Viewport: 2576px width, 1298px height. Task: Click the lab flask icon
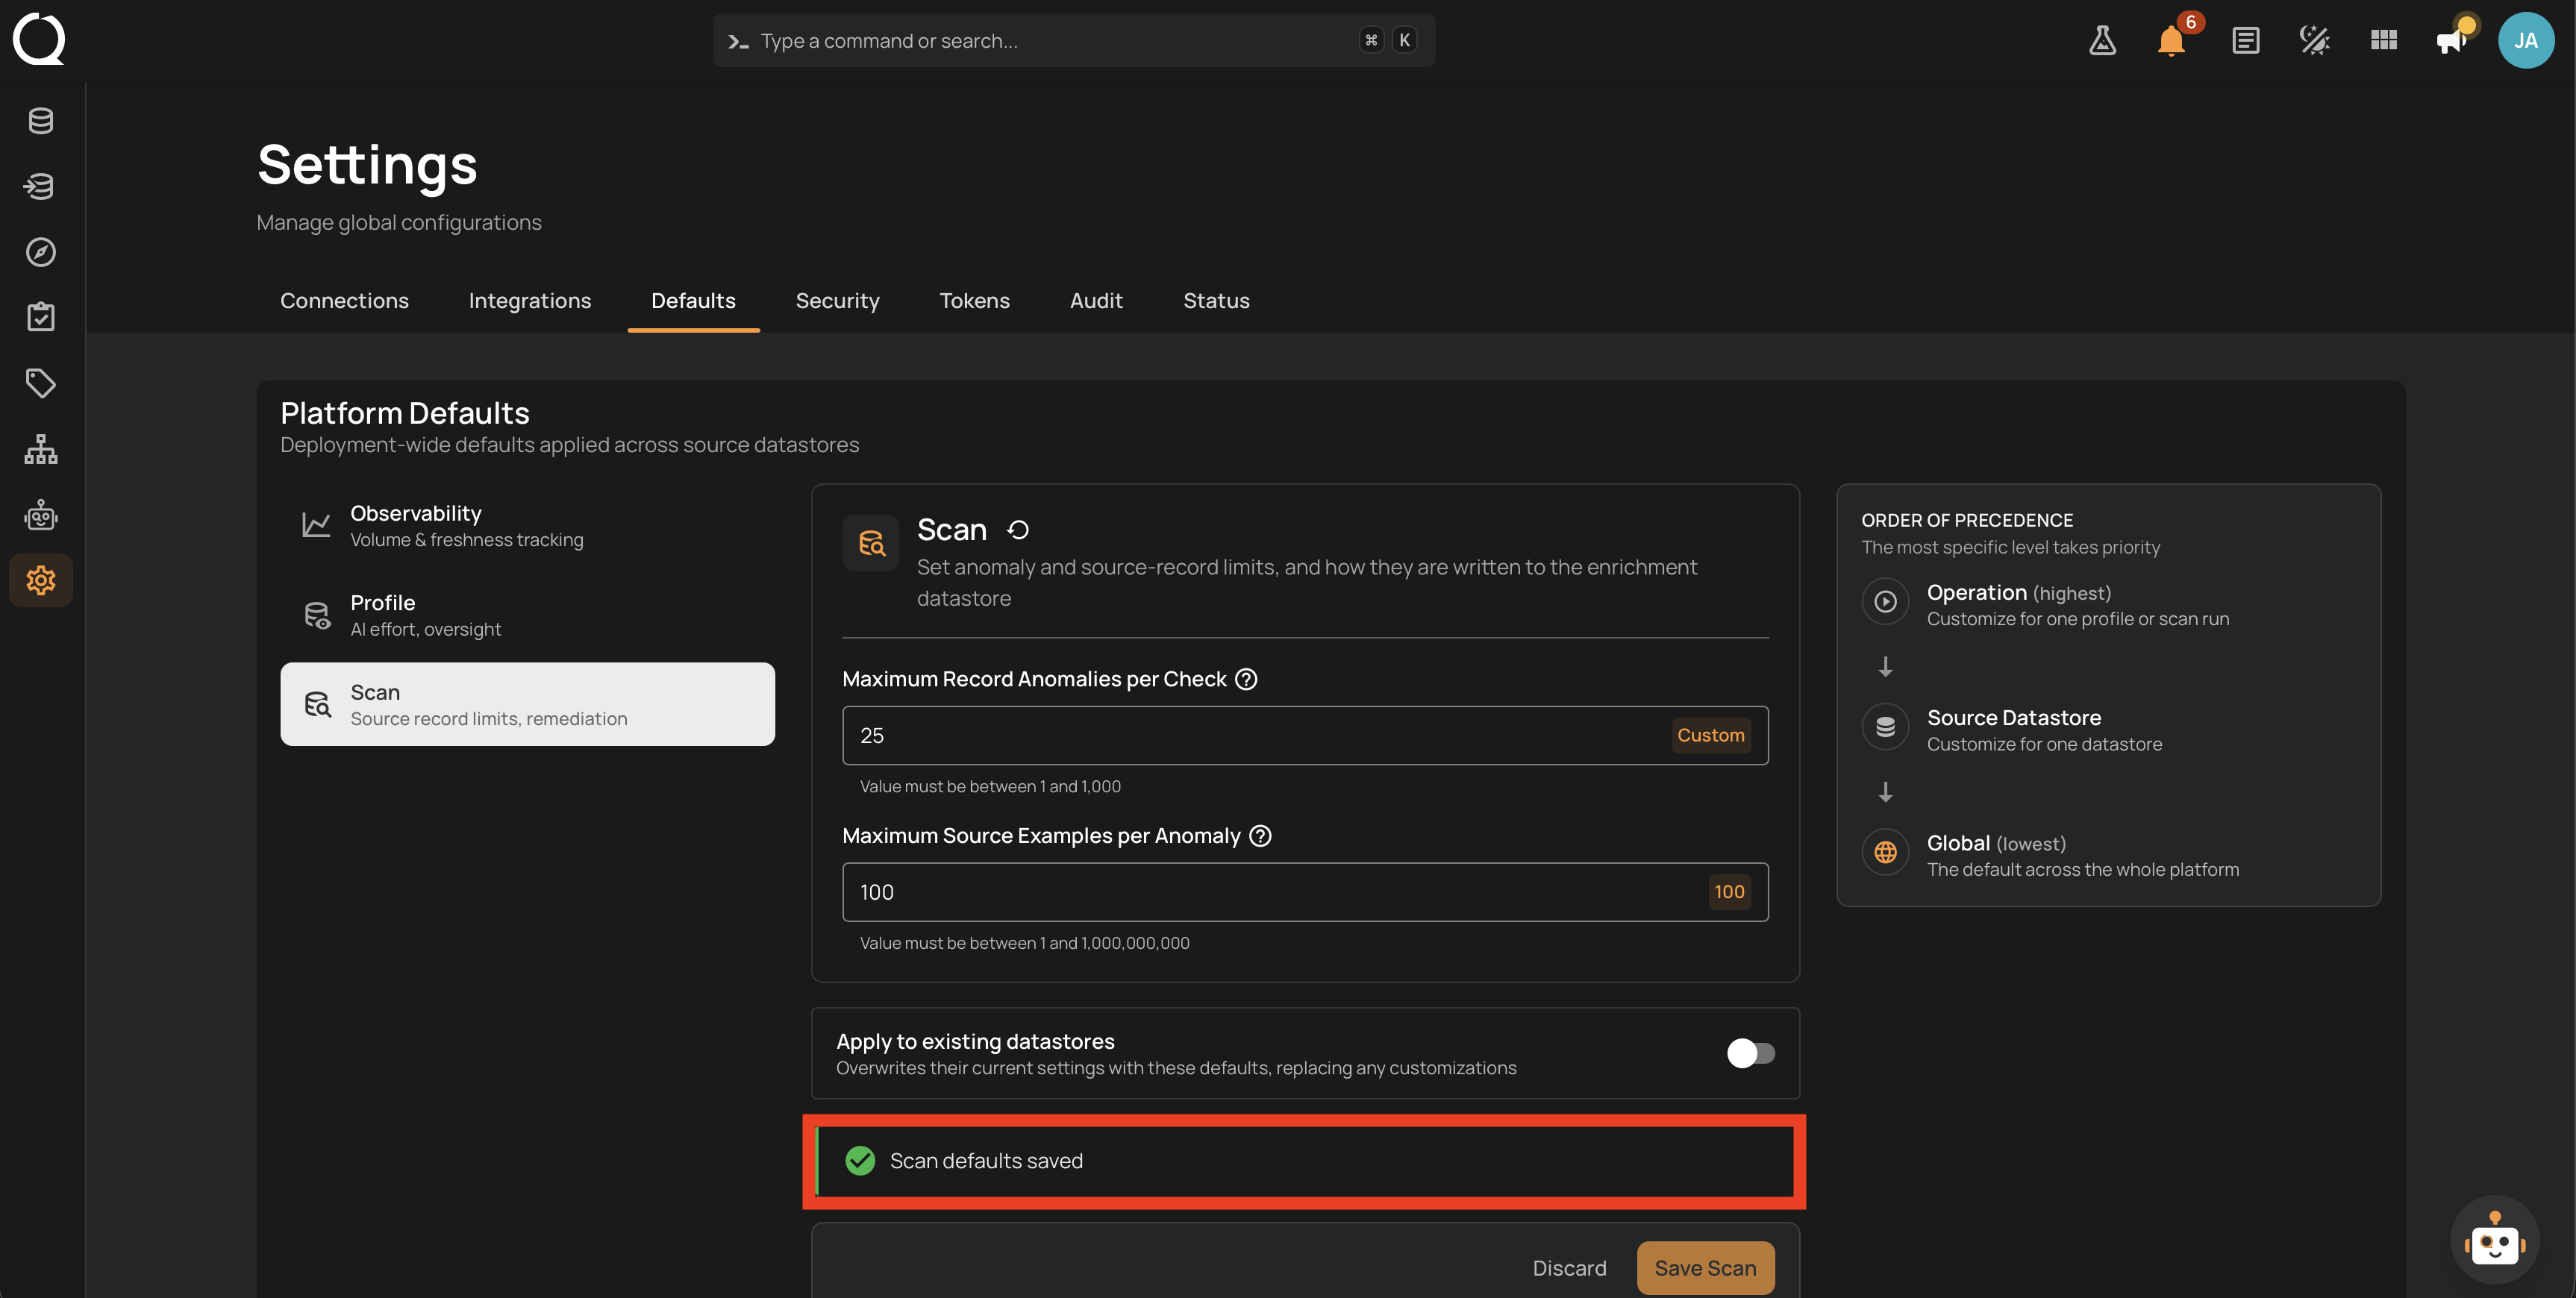click(2102, 40)
